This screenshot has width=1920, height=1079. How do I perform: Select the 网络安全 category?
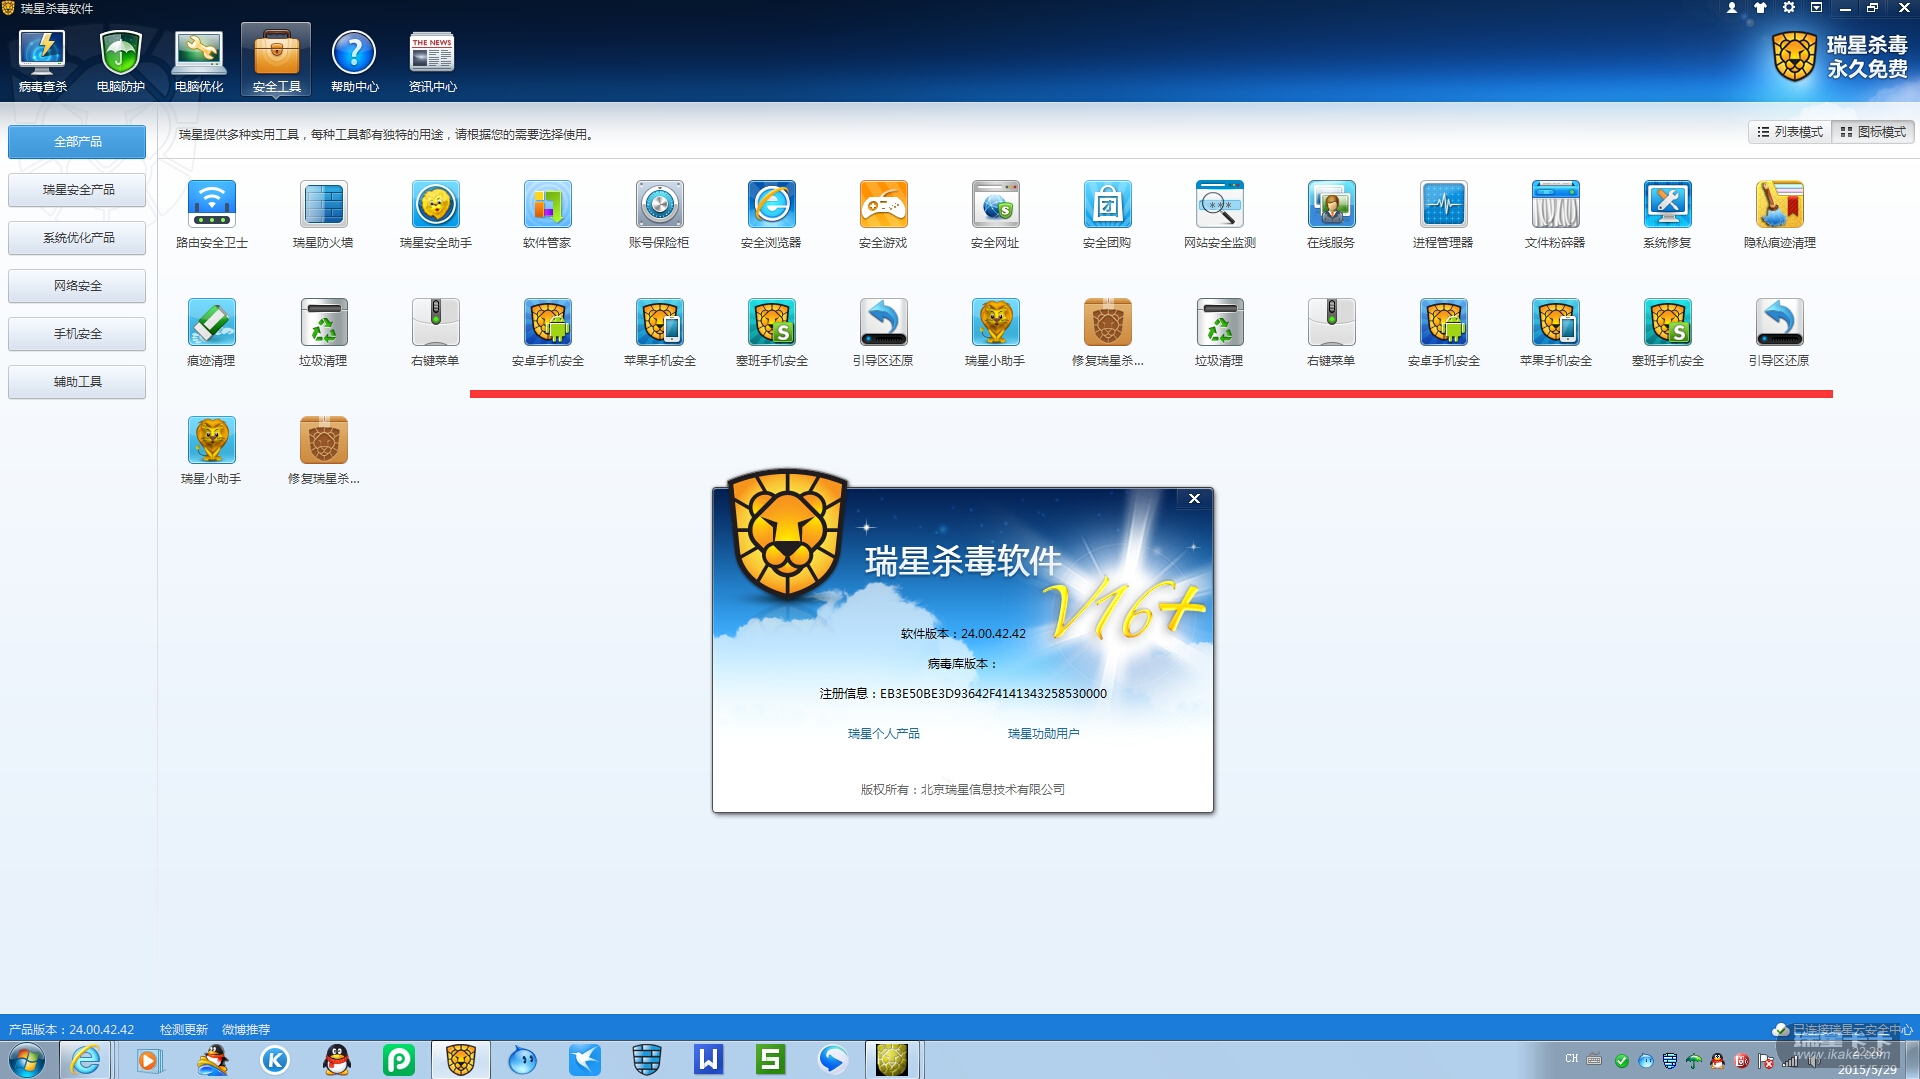[x=77, y=286]
